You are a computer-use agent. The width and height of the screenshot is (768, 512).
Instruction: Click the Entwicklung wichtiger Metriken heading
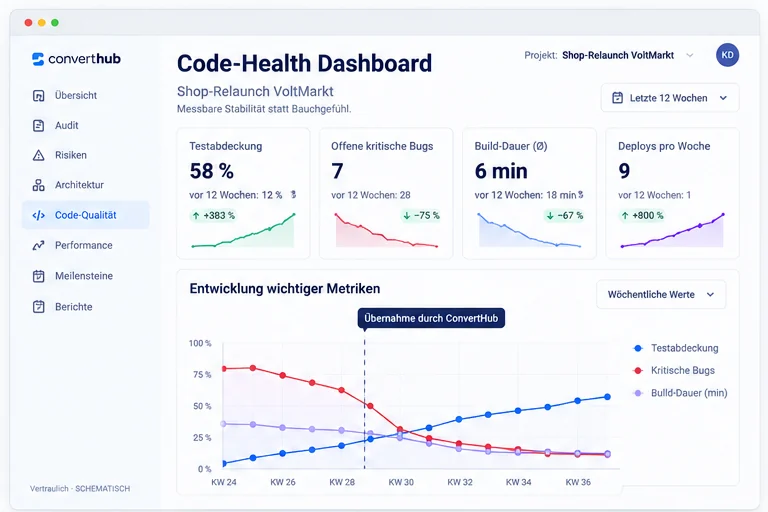285,289
